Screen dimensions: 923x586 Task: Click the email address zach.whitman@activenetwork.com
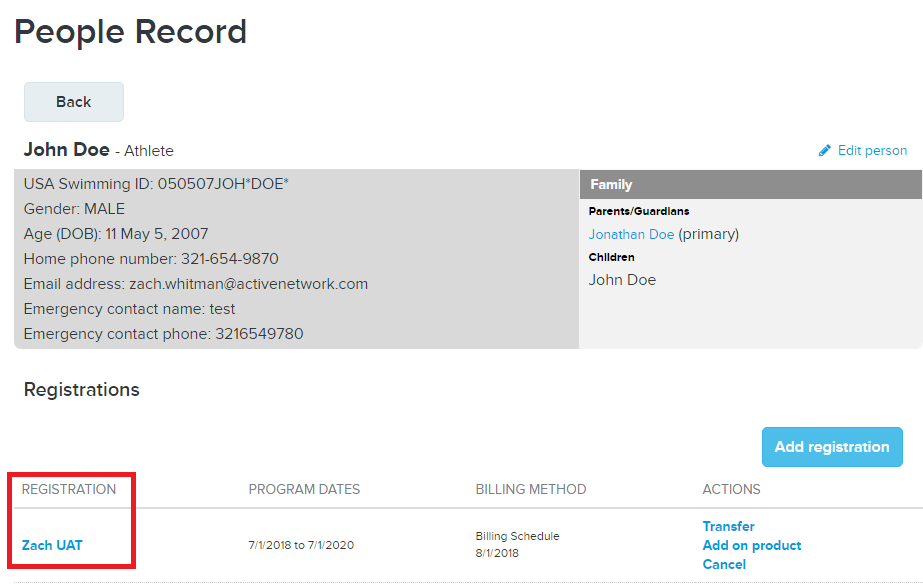[x=248, y=284]
